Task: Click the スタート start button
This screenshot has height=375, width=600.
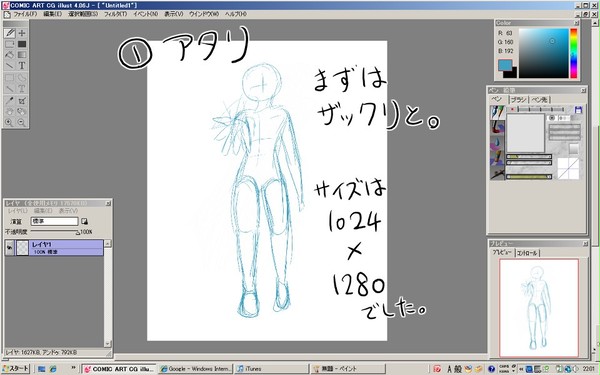Action: coord(16,368)
